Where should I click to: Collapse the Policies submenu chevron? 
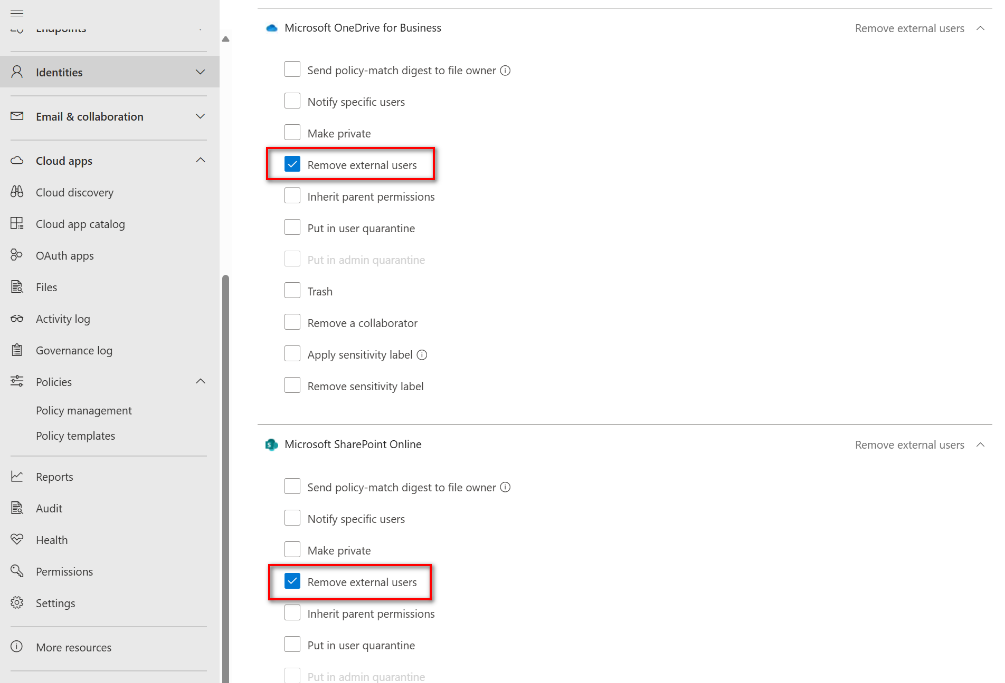point(201,381)
